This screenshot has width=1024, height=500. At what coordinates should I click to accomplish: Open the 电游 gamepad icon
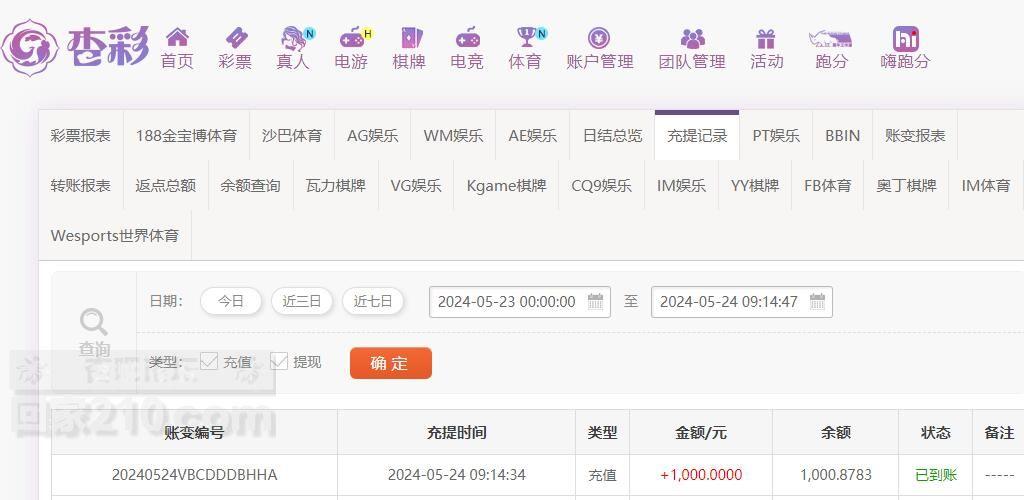click(x=351, y=37)
